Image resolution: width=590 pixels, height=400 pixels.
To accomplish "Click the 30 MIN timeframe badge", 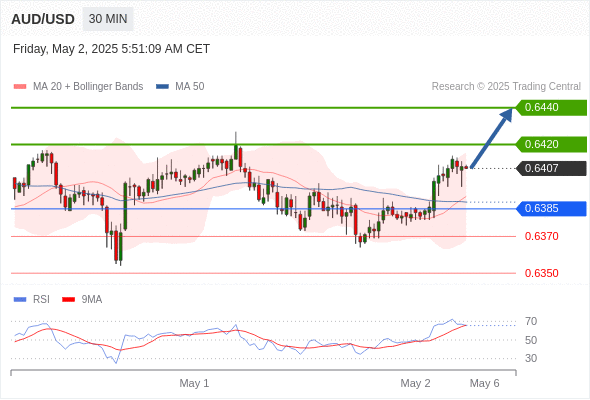I will [x=108, y=19].
